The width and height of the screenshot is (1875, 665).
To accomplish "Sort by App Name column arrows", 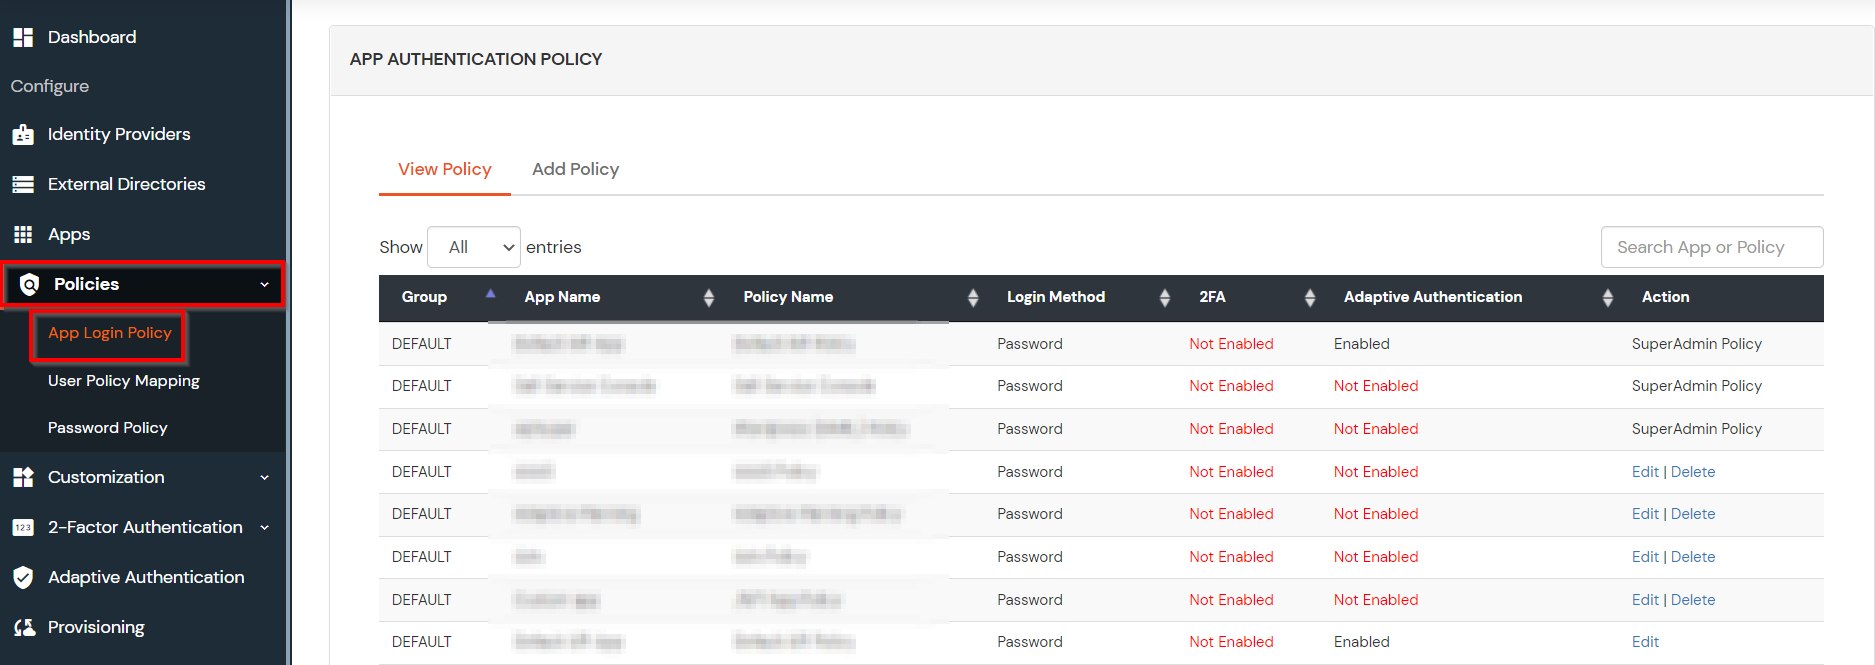I will tap(708, 297).
